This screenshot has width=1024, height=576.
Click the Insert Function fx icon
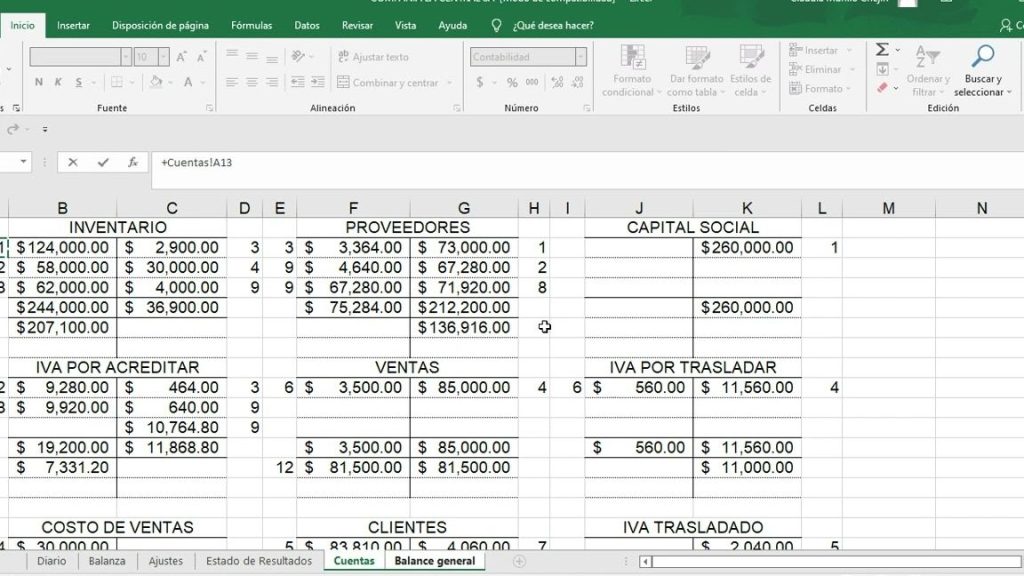click(x=132, y=162)
